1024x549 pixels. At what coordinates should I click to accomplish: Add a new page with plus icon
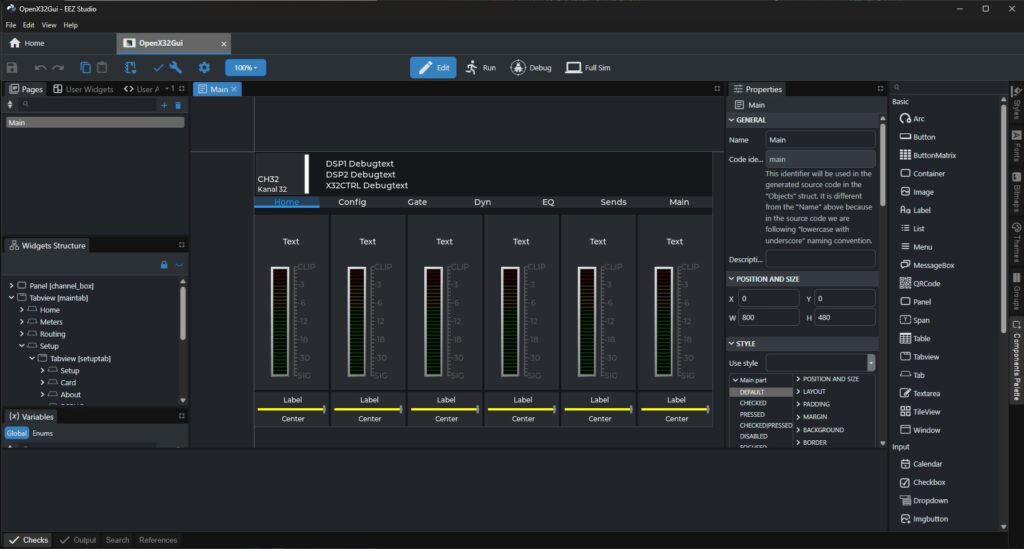tap(164, 104)
